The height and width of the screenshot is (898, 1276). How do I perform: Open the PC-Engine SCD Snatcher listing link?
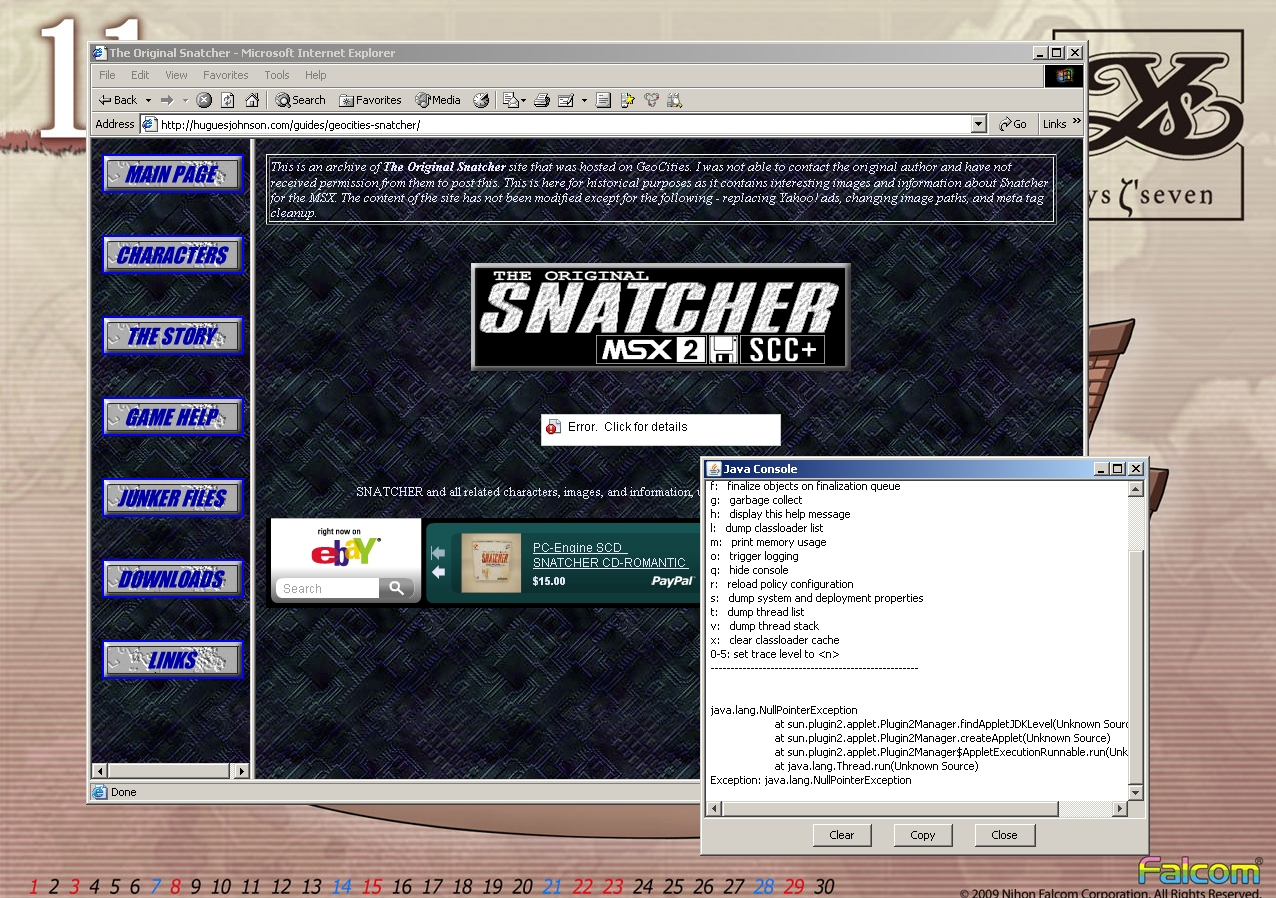pyautogui.click(x=609, y=555)
